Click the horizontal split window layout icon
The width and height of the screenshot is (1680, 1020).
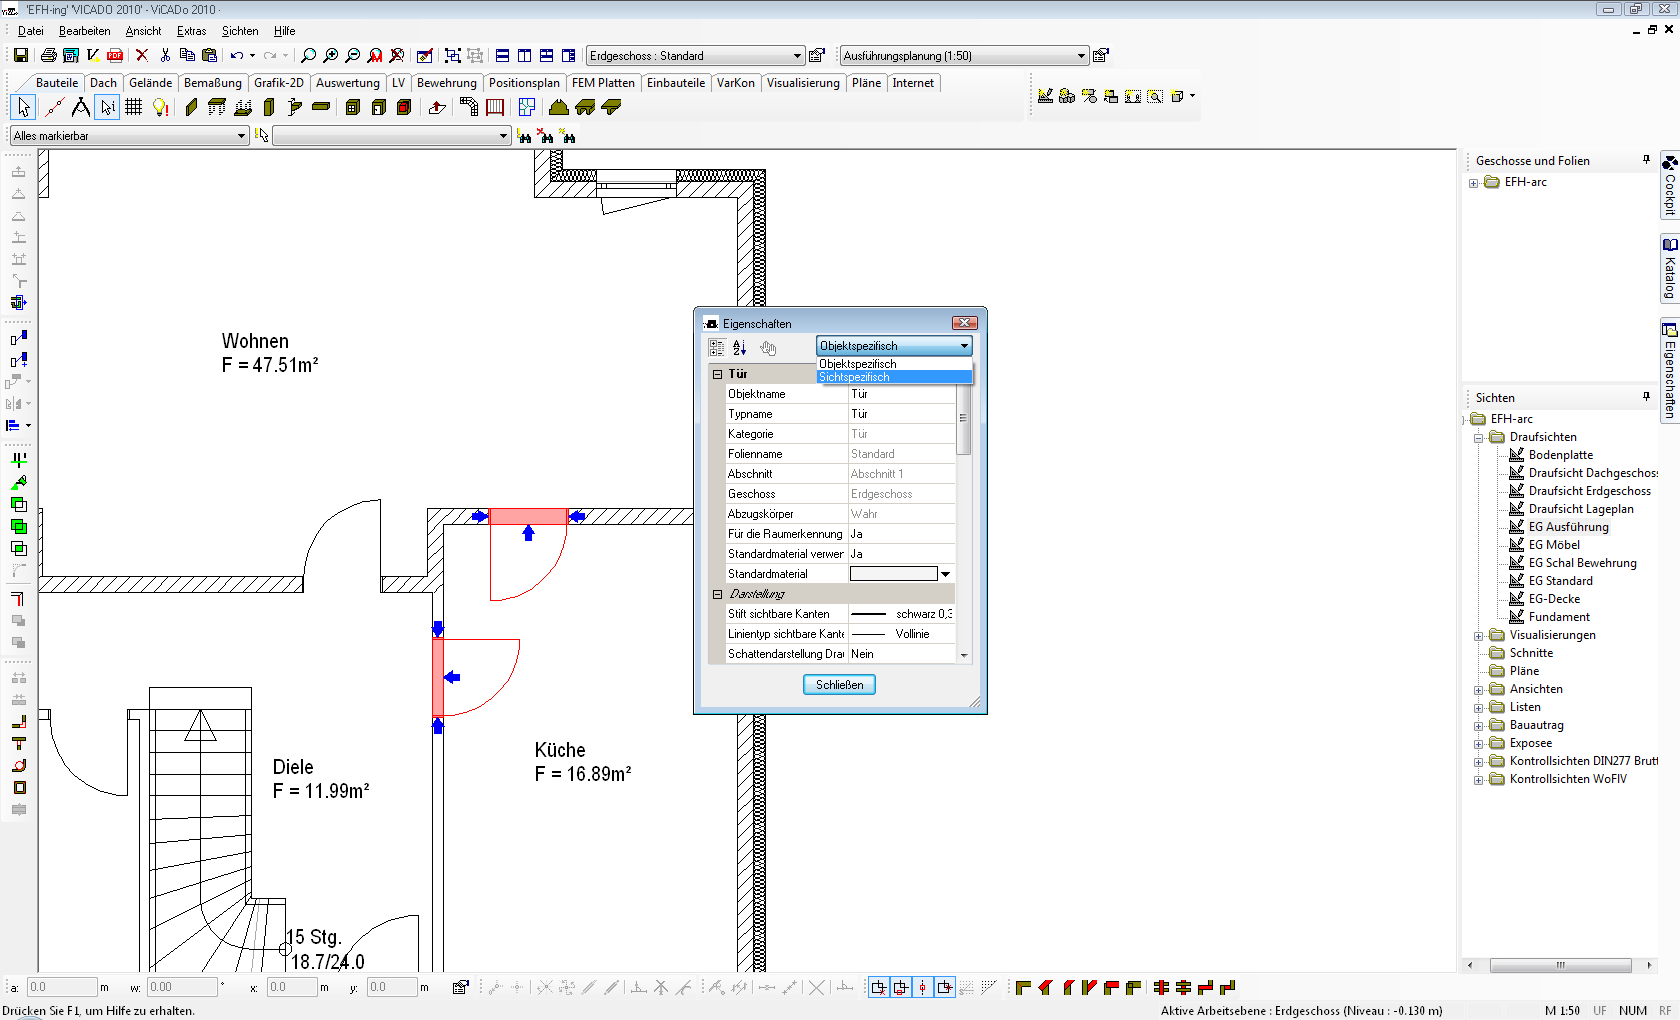pyautogui.click(x=502, y=55)
